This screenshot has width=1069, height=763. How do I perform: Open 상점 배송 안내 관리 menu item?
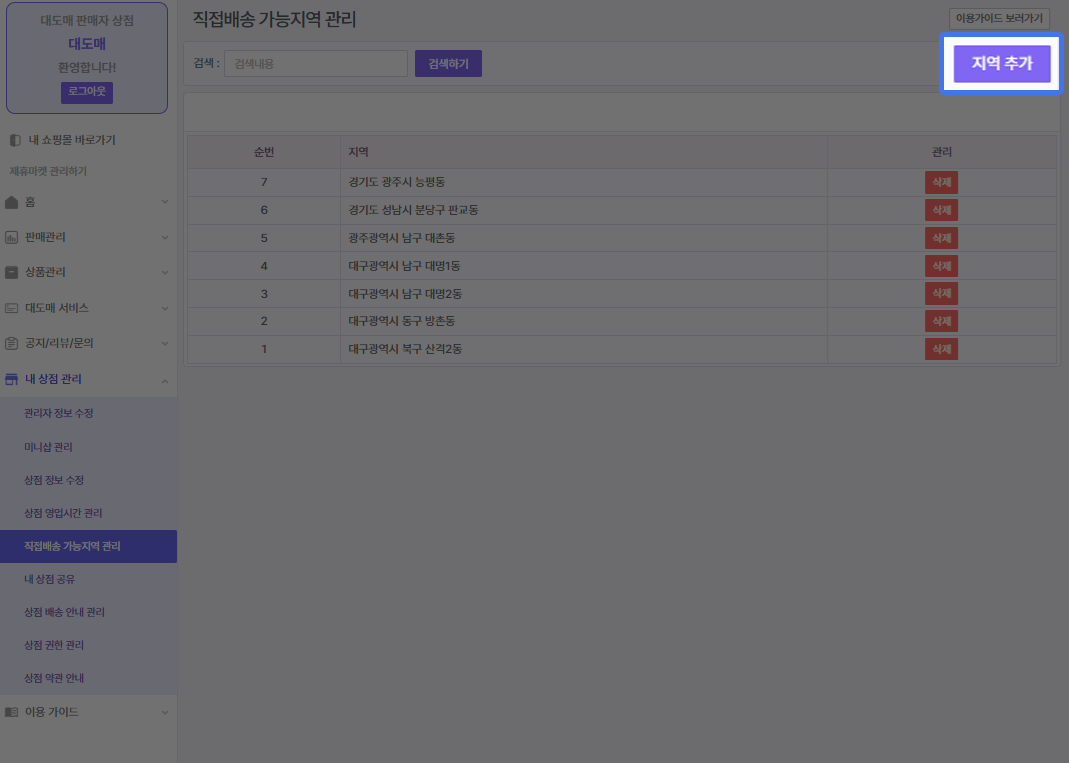pos(64,612)
